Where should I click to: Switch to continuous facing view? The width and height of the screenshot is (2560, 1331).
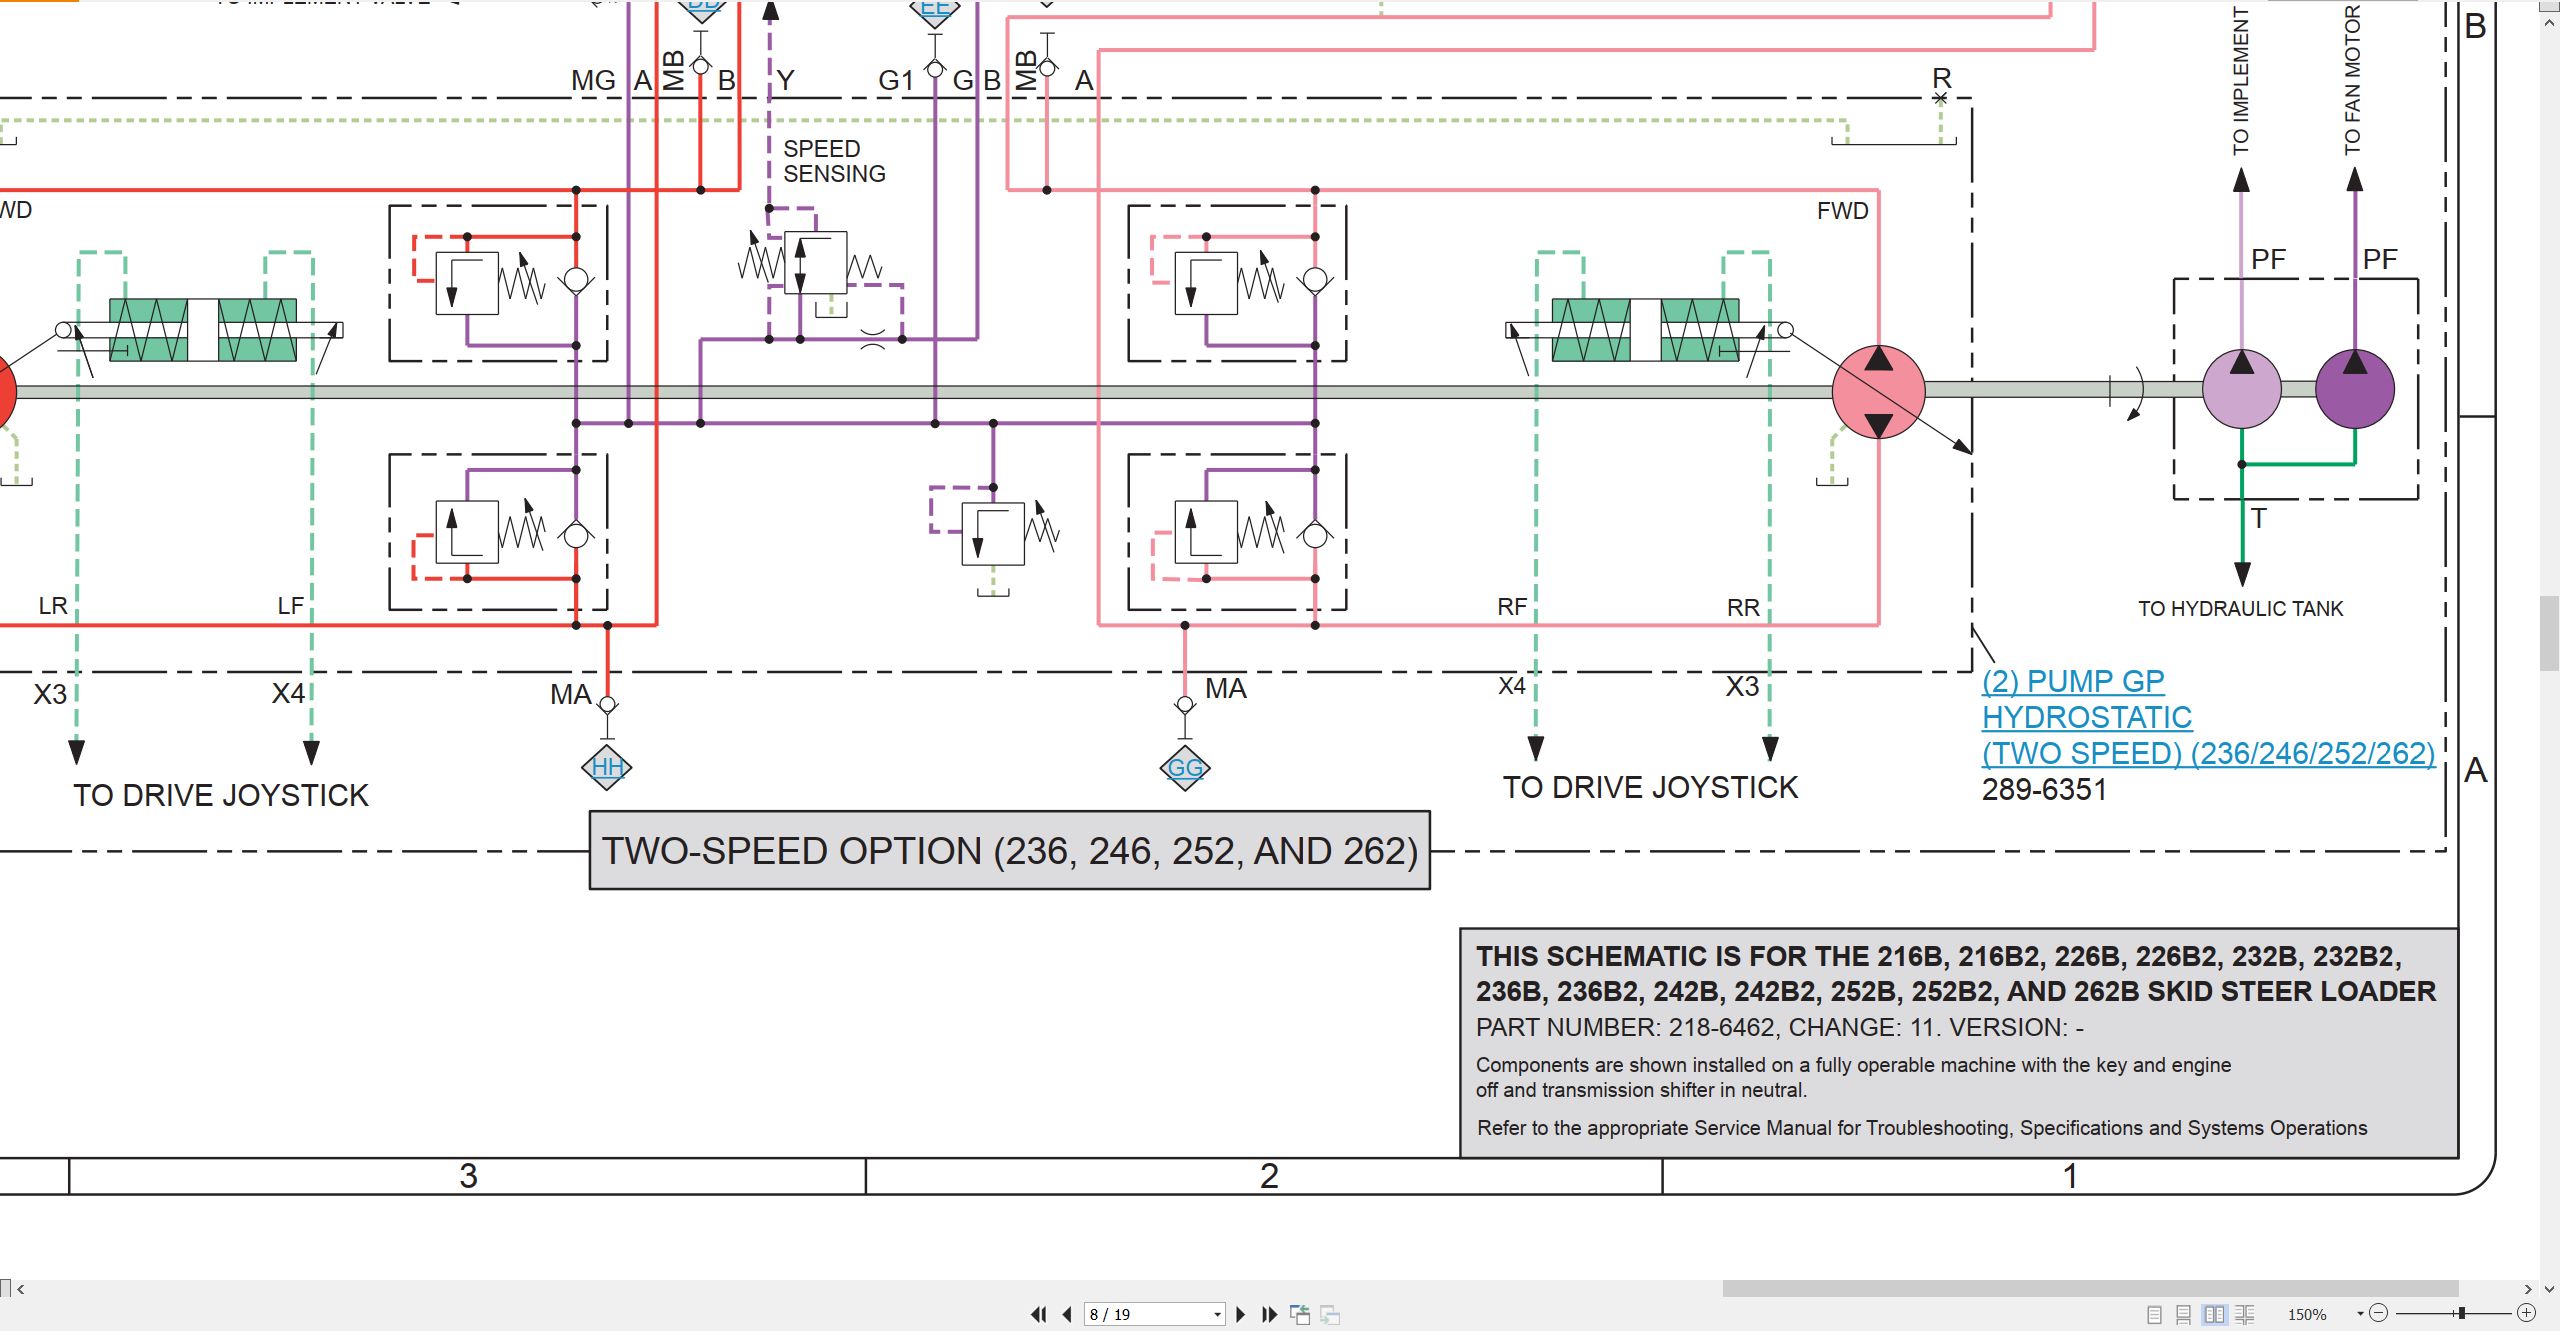[2245, 1314]
